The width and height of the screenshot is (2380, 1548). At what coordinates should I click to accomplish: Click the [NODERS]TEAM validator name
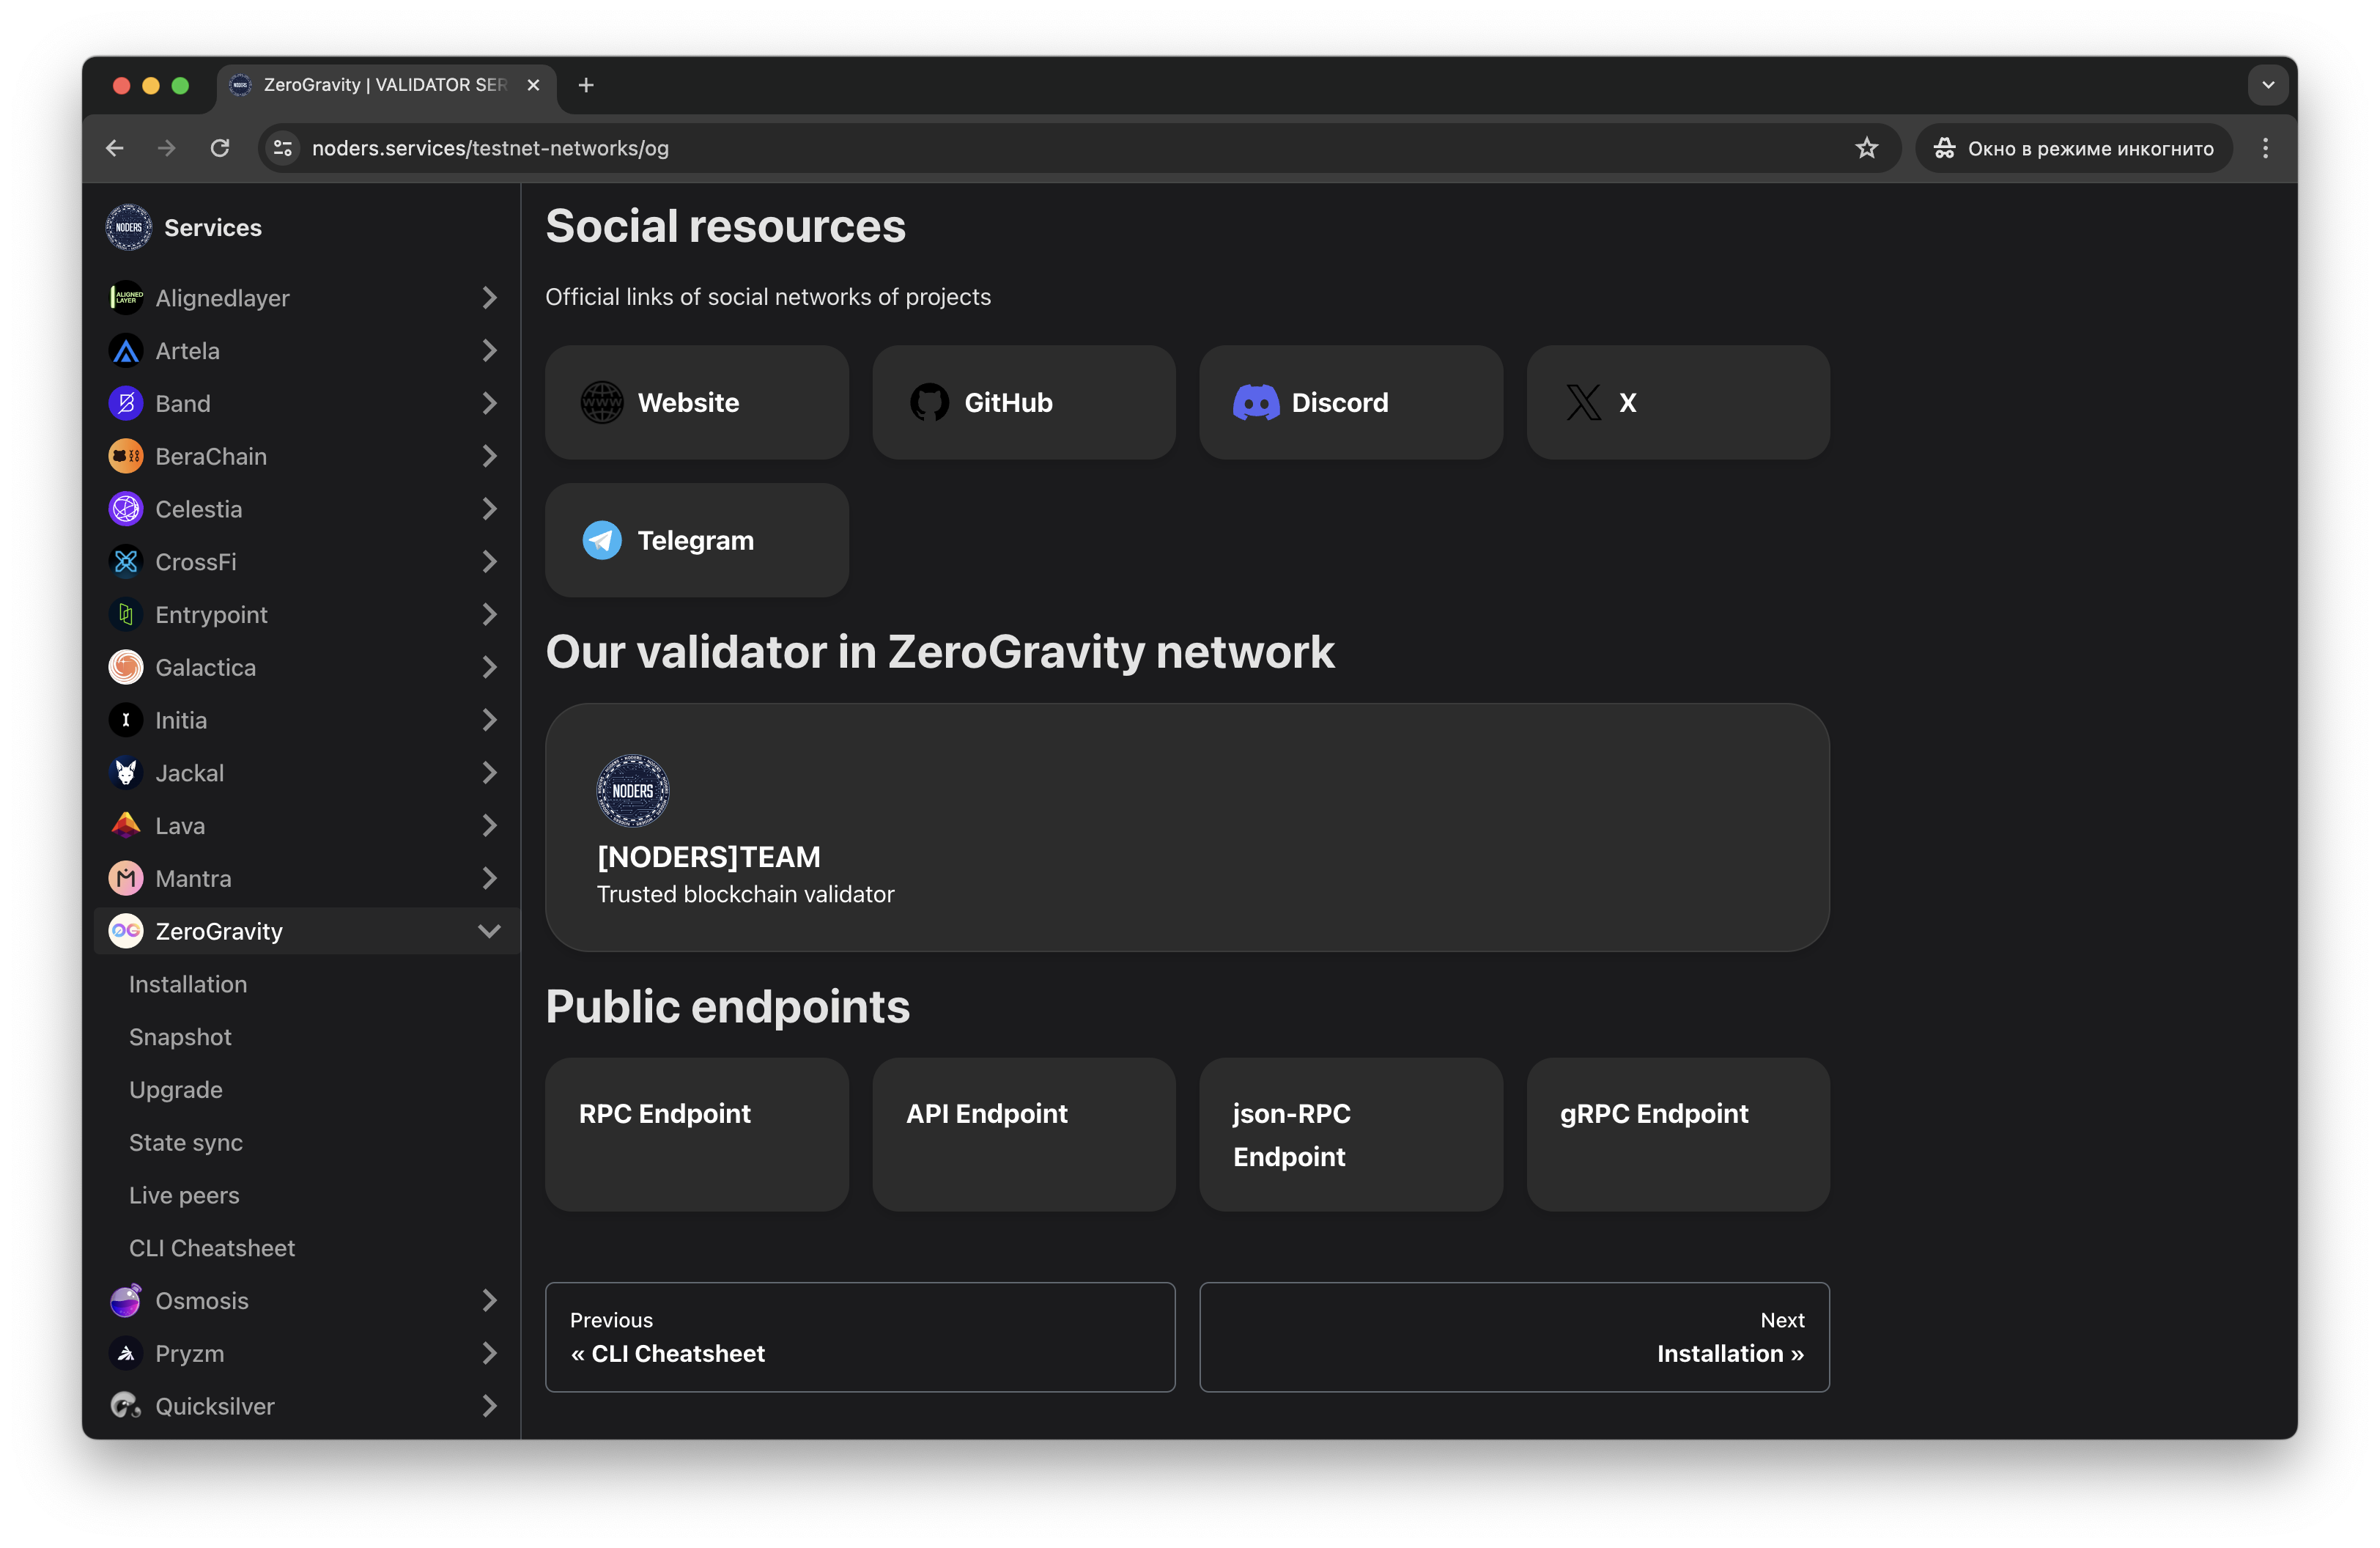(709, 858)
